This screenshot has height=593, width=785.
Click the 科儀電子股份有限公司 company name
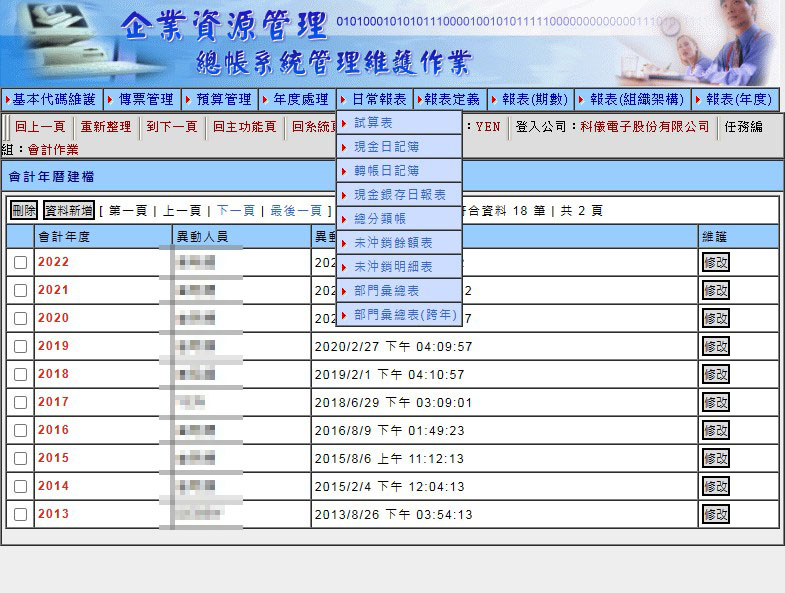tap(645, 127)
